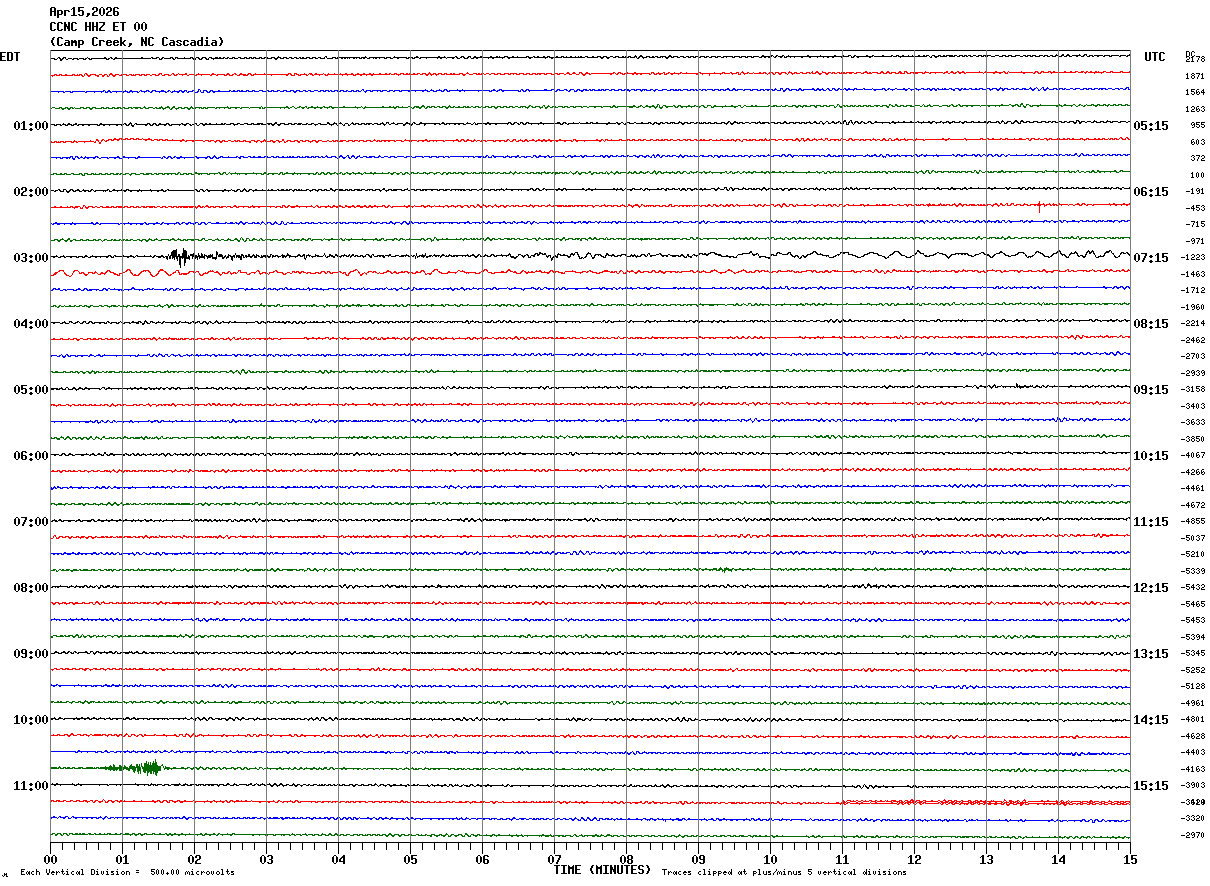Image resolution: width=1210 pixels, height=886 pixels.
Task: Click the DC offset value -4855
Action: [x=1193, y=522]
